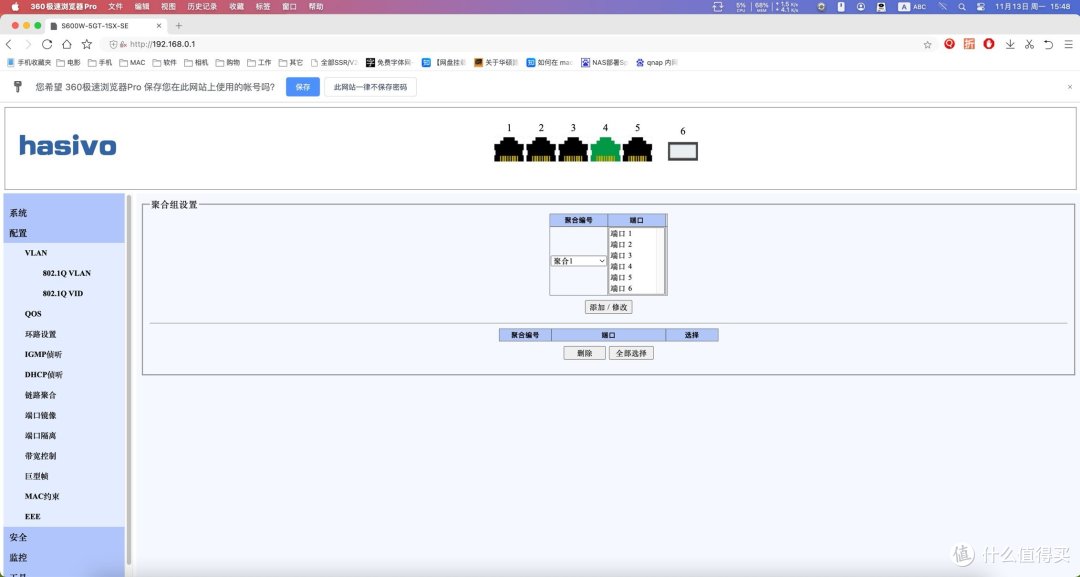Close the S600W-5GT-1SX-SE tab
This screenshot has height=577, width=1080.
(x=158, y=25)
